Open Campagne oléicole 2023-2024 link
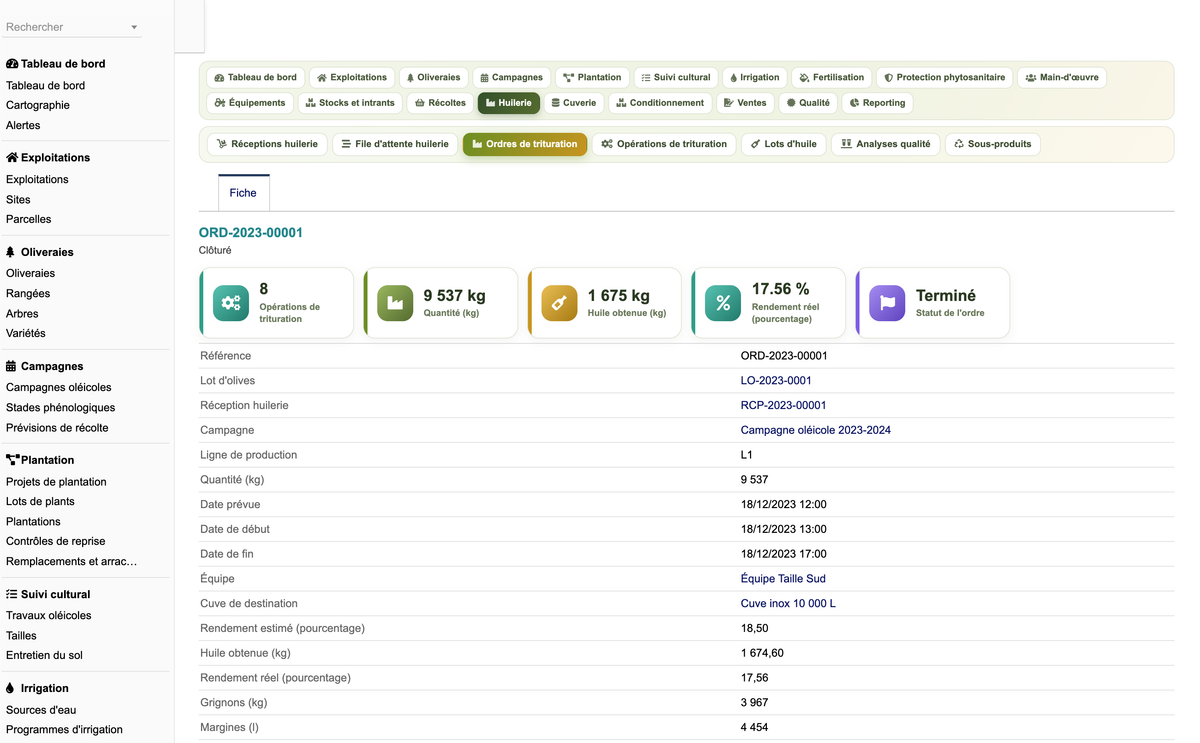Screen dimensions: 1200x743 (815, 430)
